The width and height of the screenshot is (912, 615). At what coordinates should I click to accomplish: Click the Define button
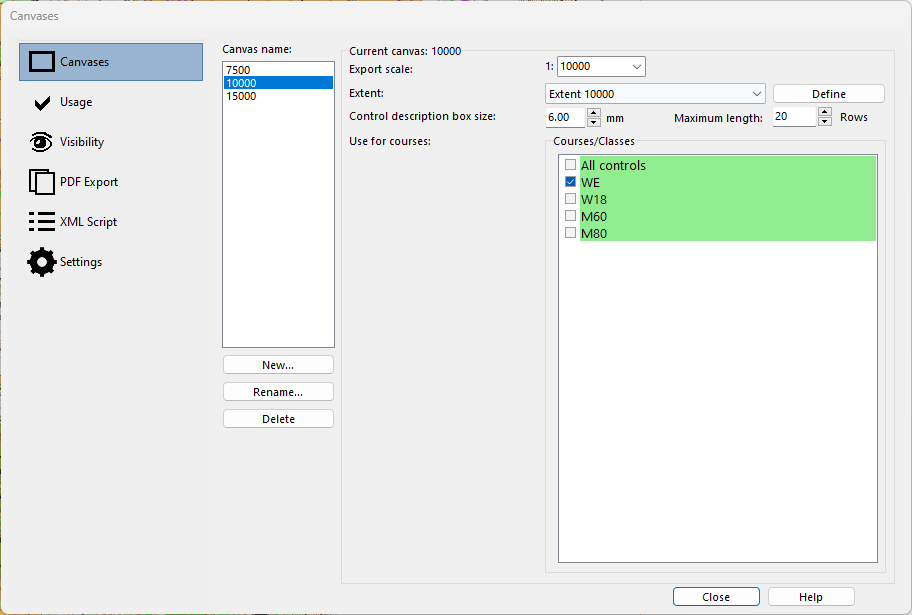(x=828, y=94)
